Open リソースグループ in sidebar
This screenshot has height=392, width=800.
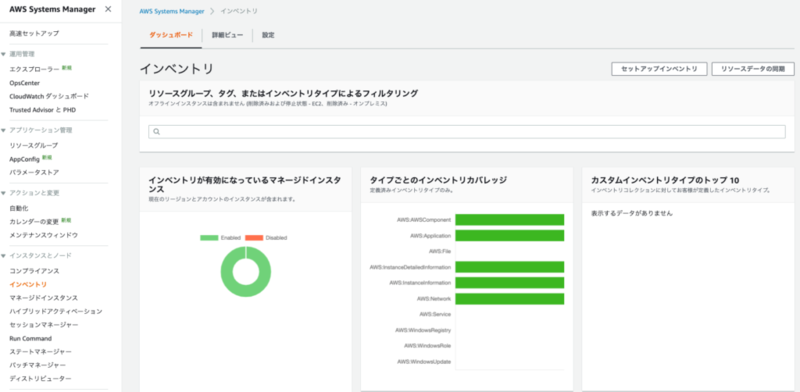coord(34,145)
